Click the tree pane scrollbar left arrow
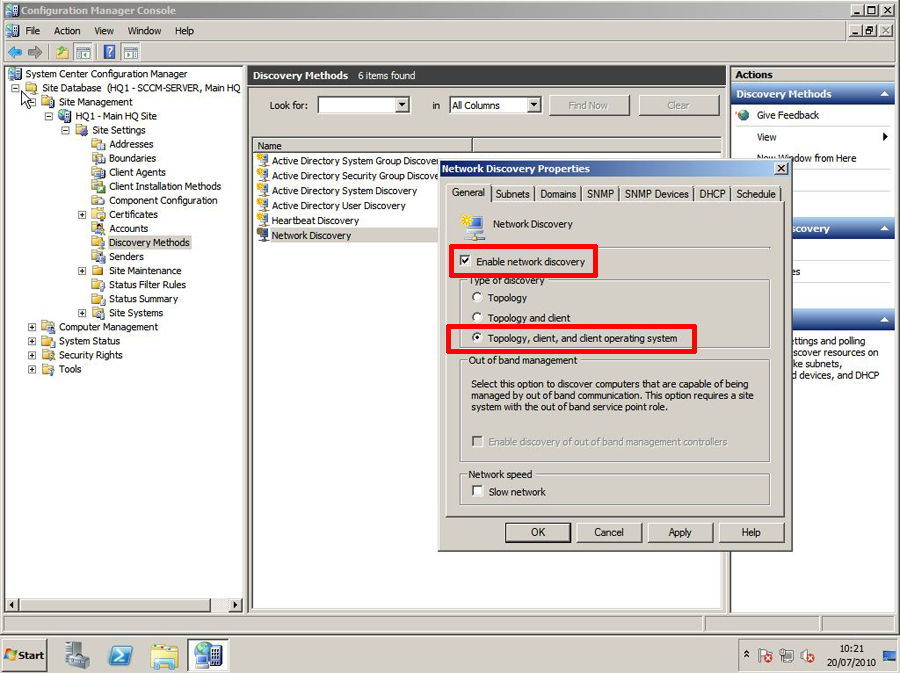This screenshot has height=673, width=900. 12,605
